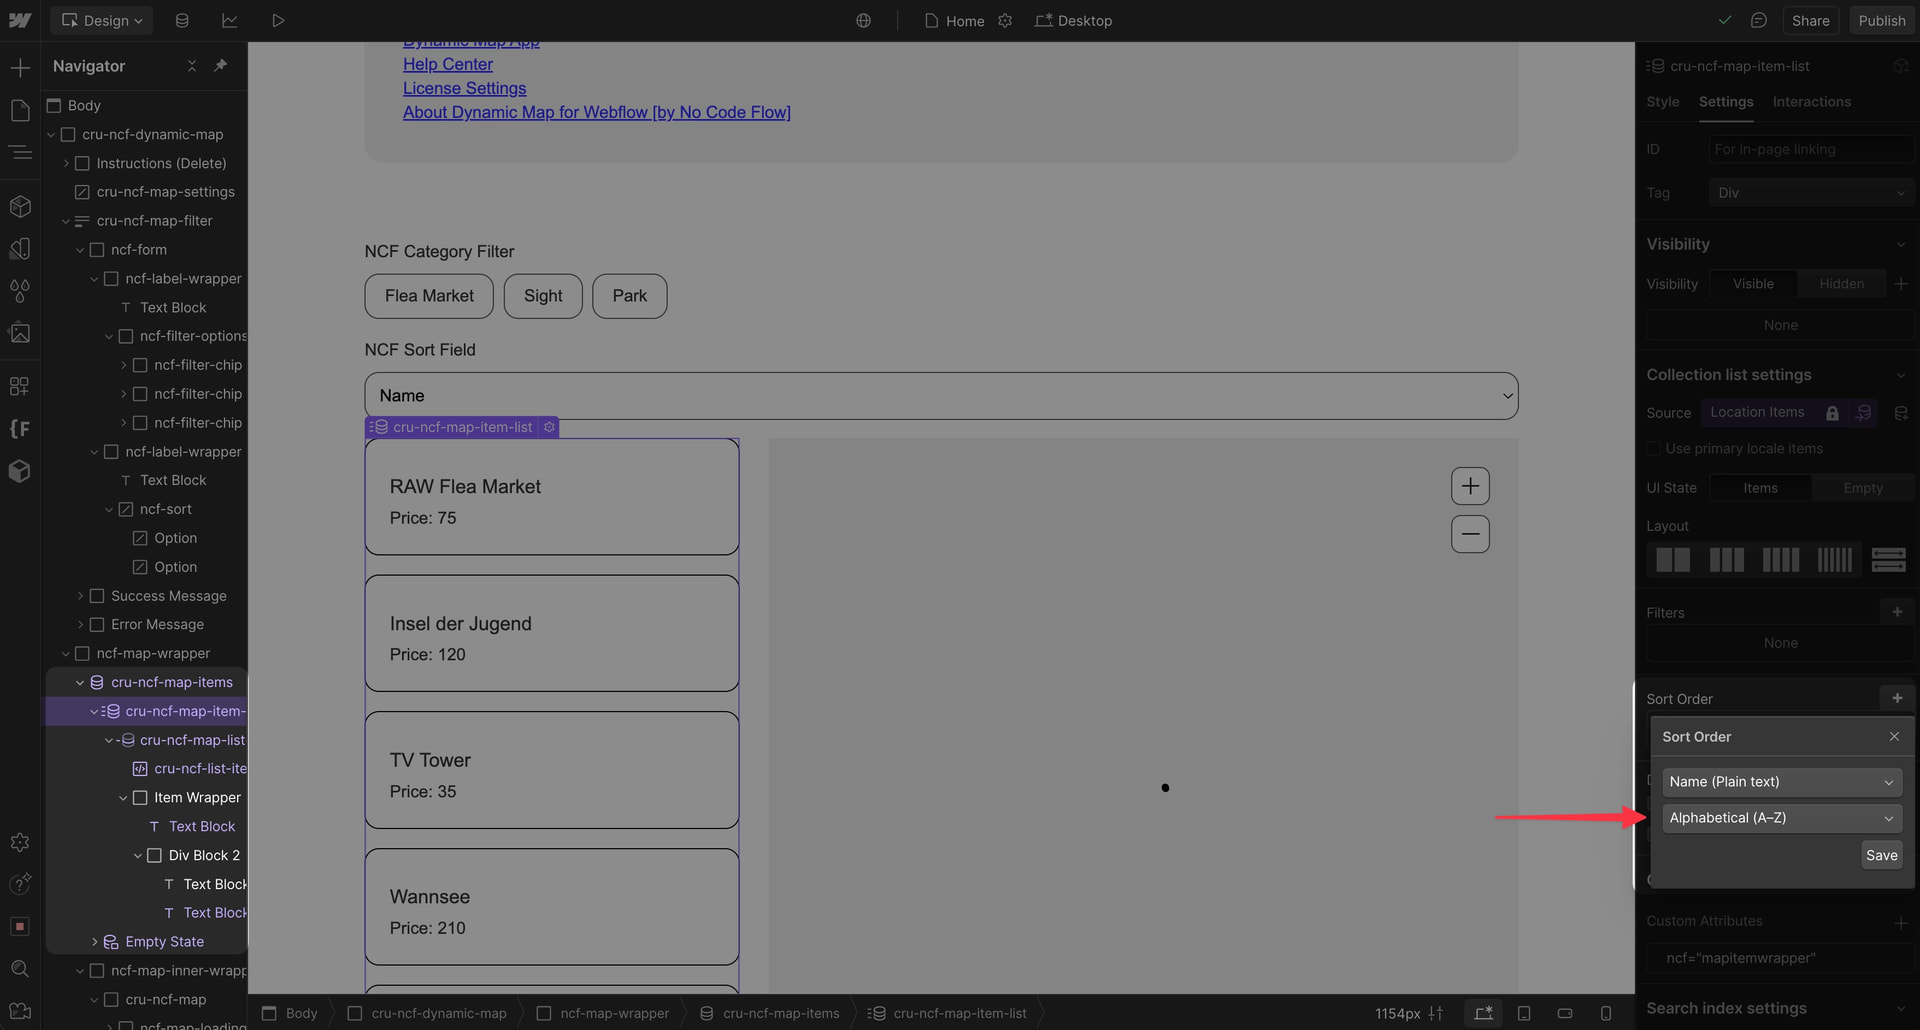Switch UI State to Empty

pos(1862,488)
